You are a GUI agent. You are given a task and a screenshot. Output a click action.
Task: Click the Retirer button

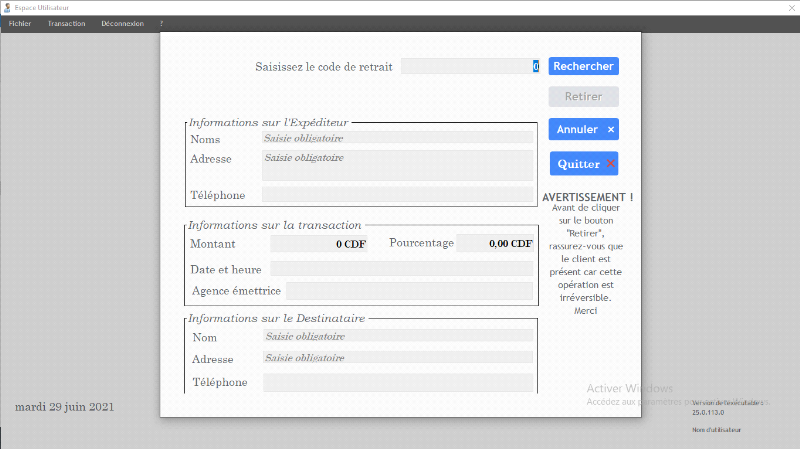pyautogui.click(x=583, y=97)
